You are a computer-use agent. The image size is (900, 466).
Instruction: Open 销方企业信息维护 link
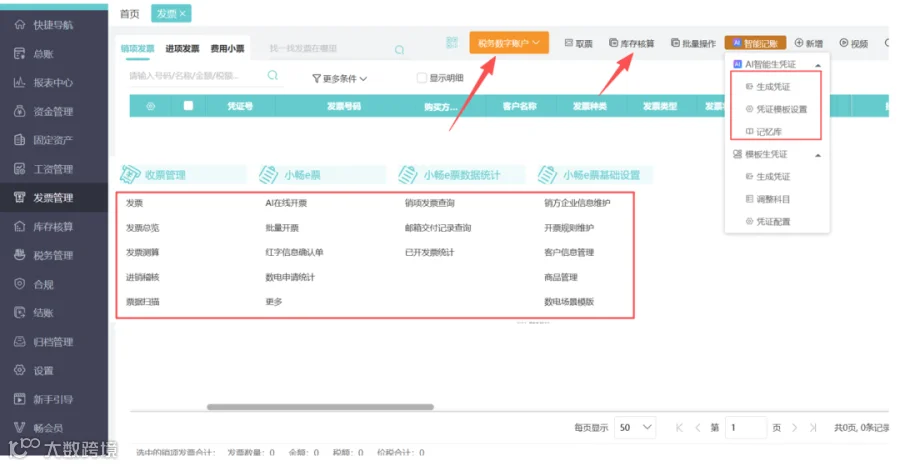(x=577, y=203)
